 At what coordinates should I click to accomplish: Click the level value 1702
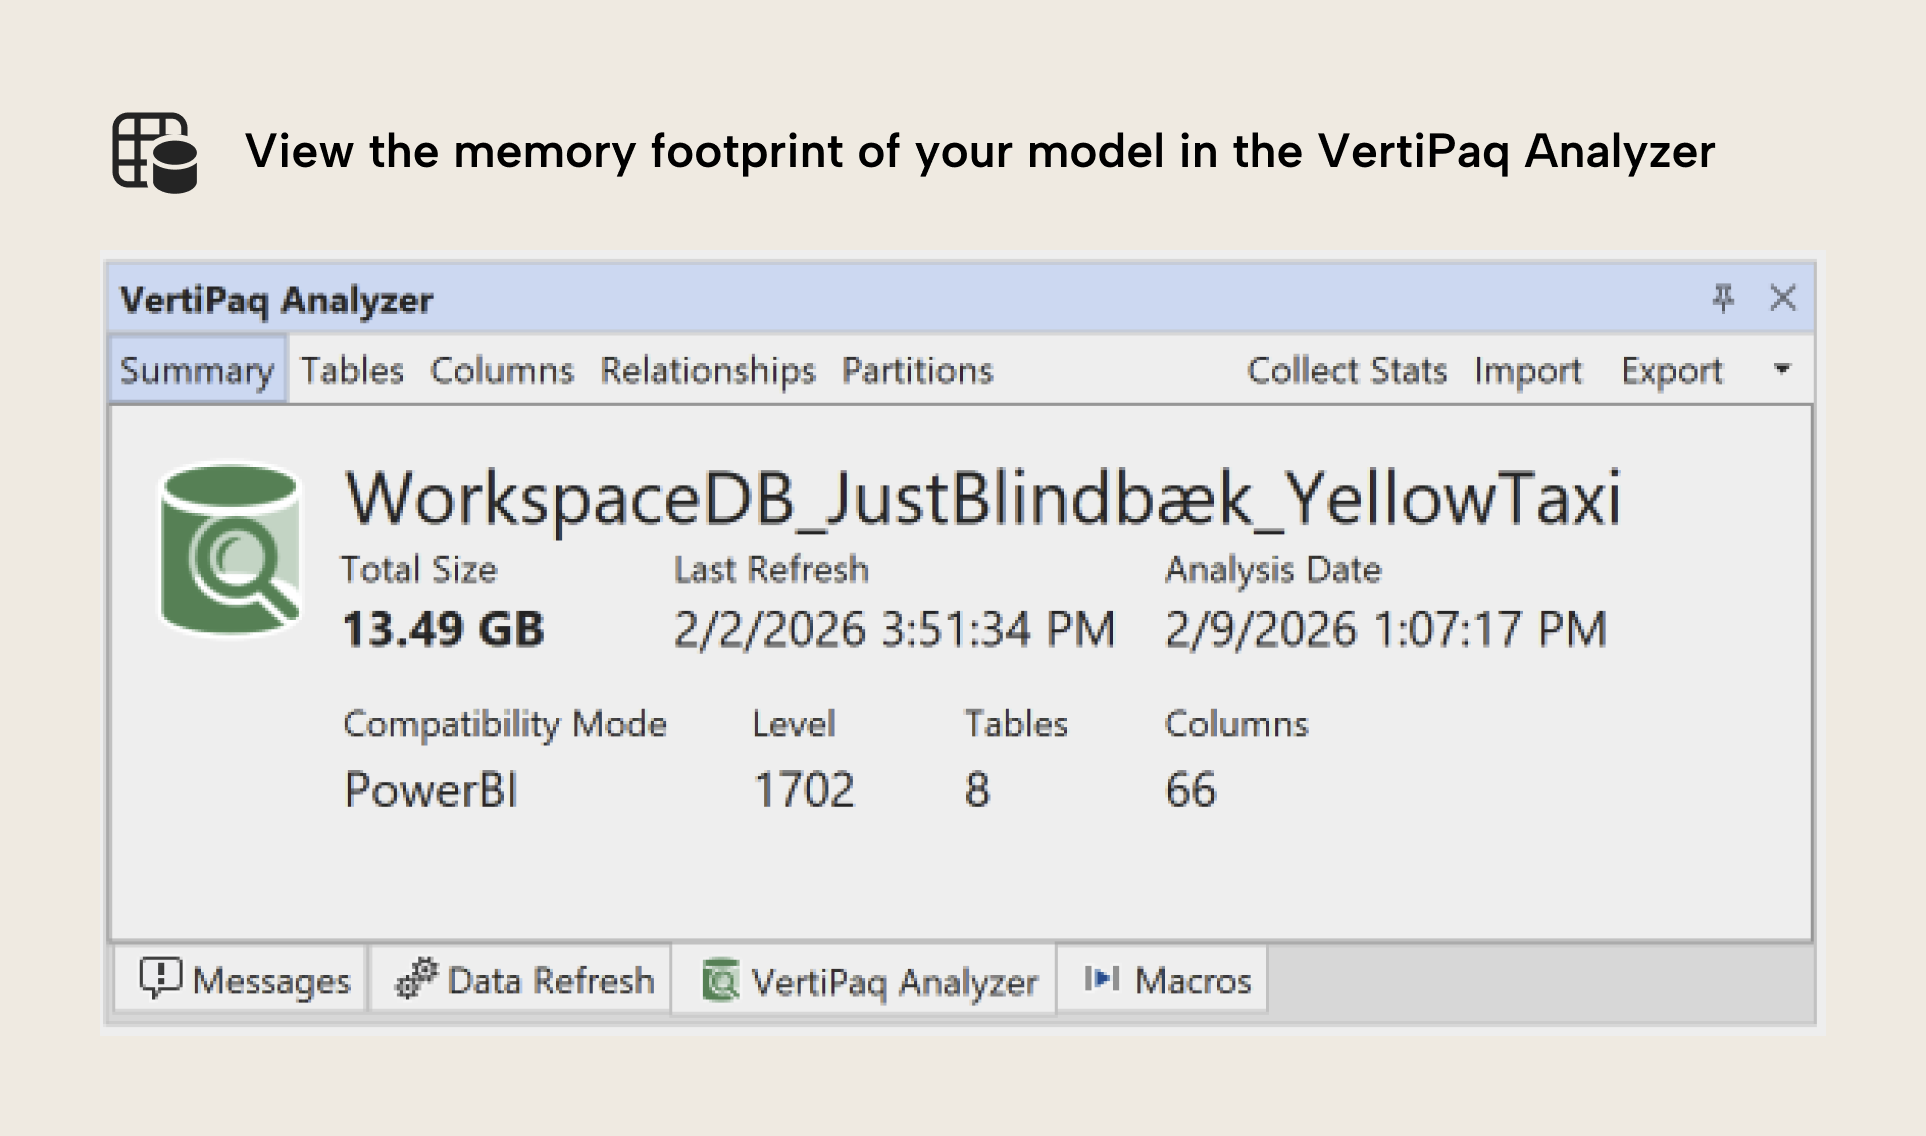pyautogui.click(x=804, y=790)
